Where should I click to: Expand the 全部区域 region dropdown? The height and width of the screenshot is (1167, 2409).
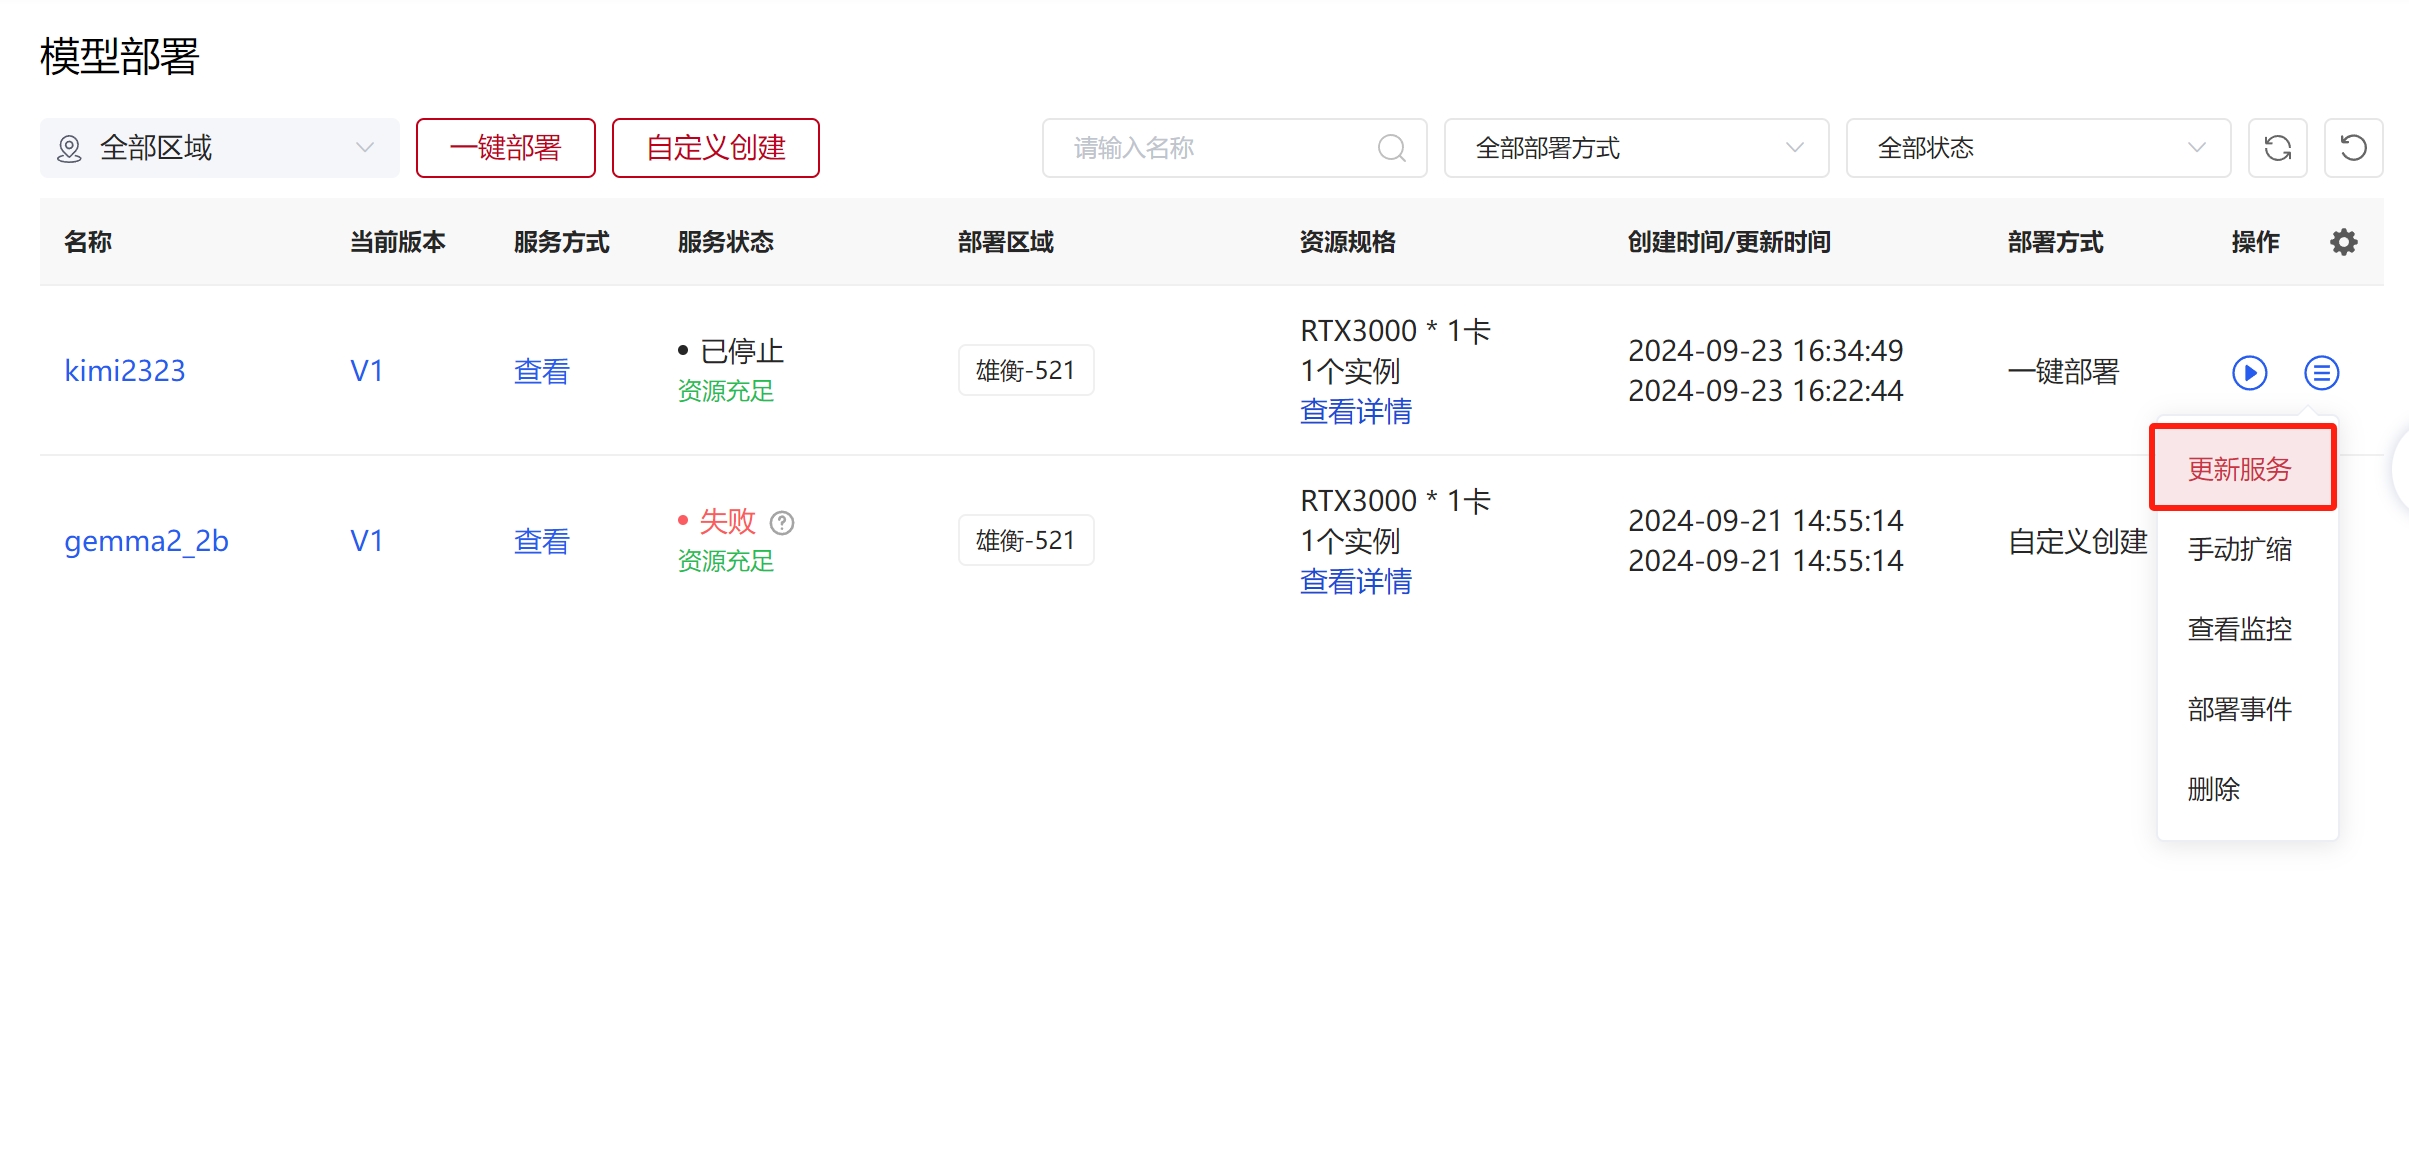coord(220,148)
